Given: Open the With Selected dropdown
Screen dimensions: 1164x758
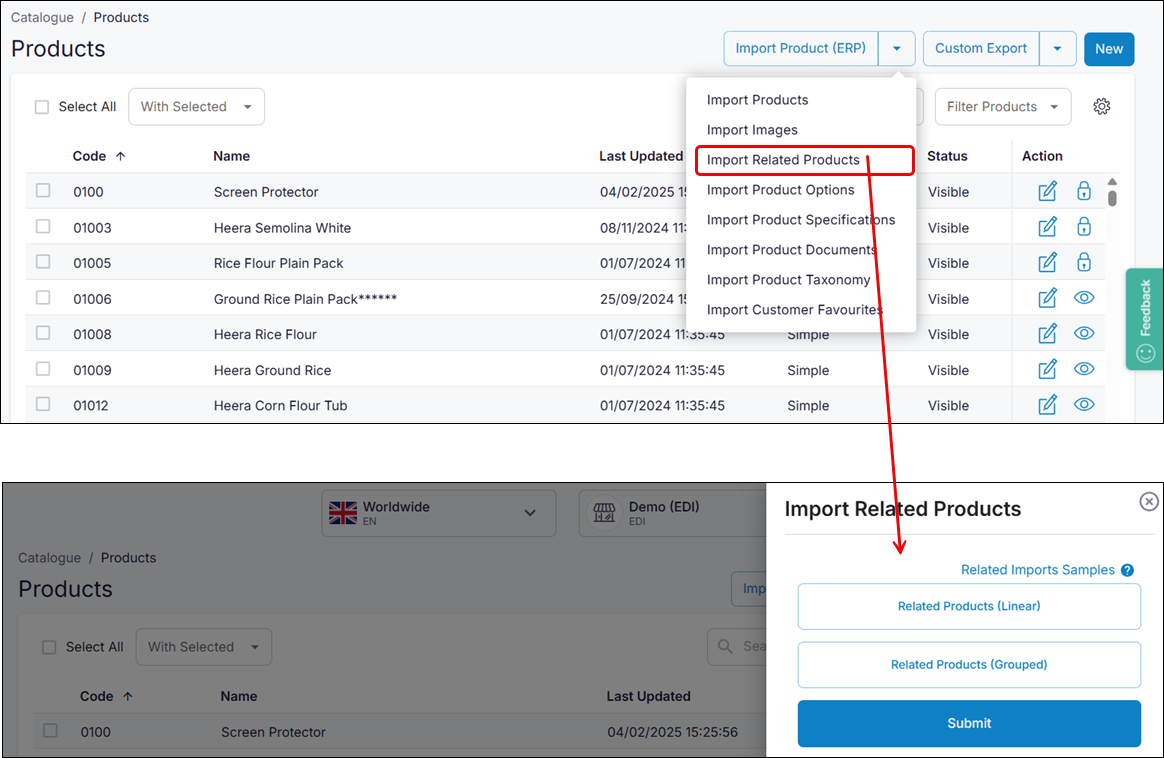Looking at the screenshot, I should coord(196,106).
